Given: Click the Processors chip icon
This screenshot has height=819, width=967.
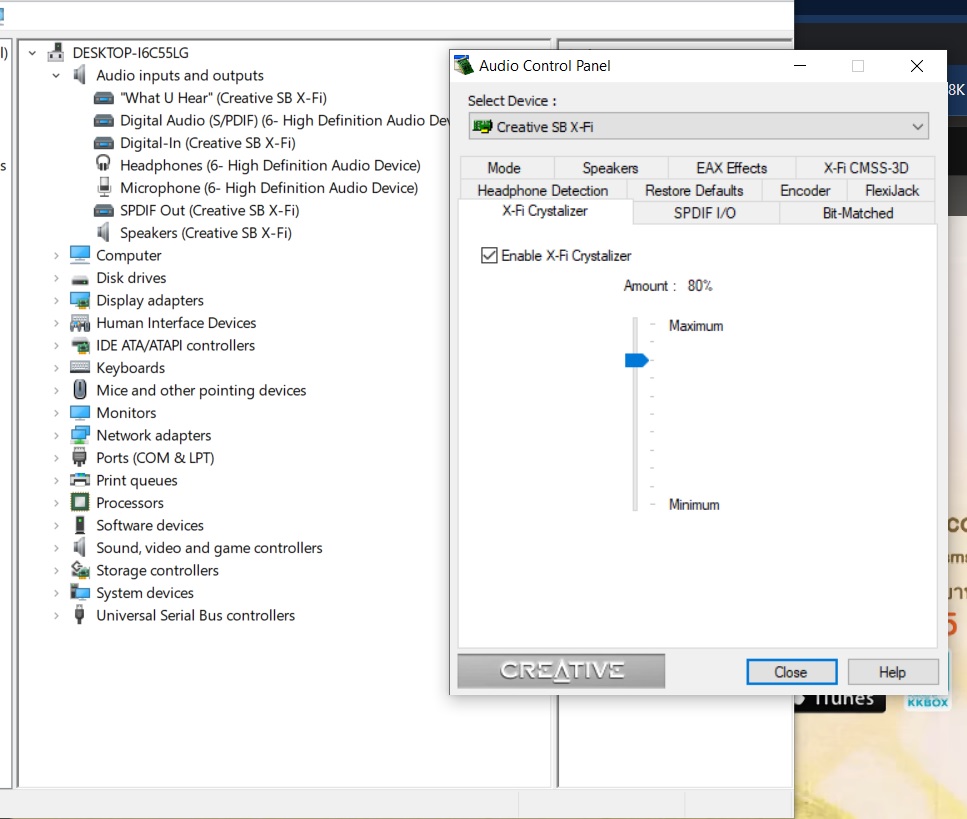Looking at the screenshot, I should click(x=80, y=503).
